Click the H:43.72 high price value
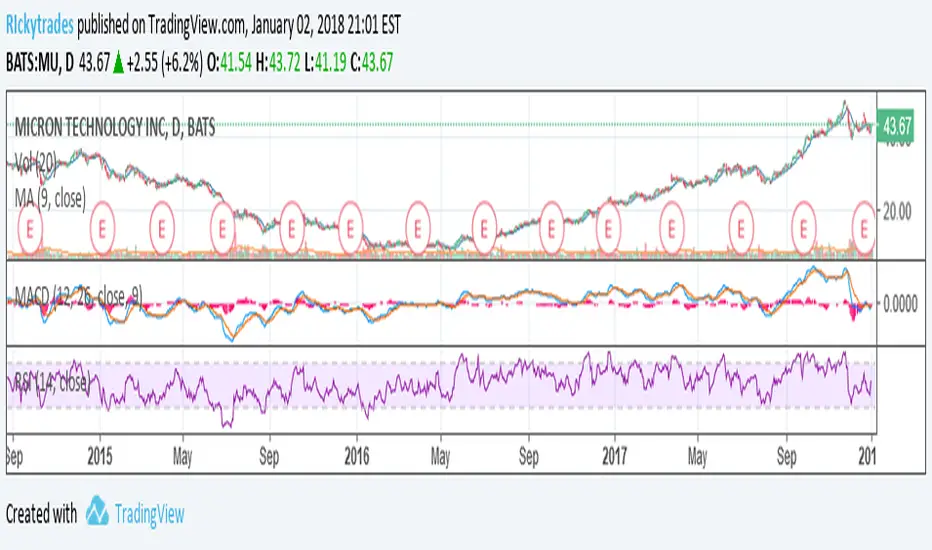The height and width of the screenshot is (550, 932). [278, 62]
